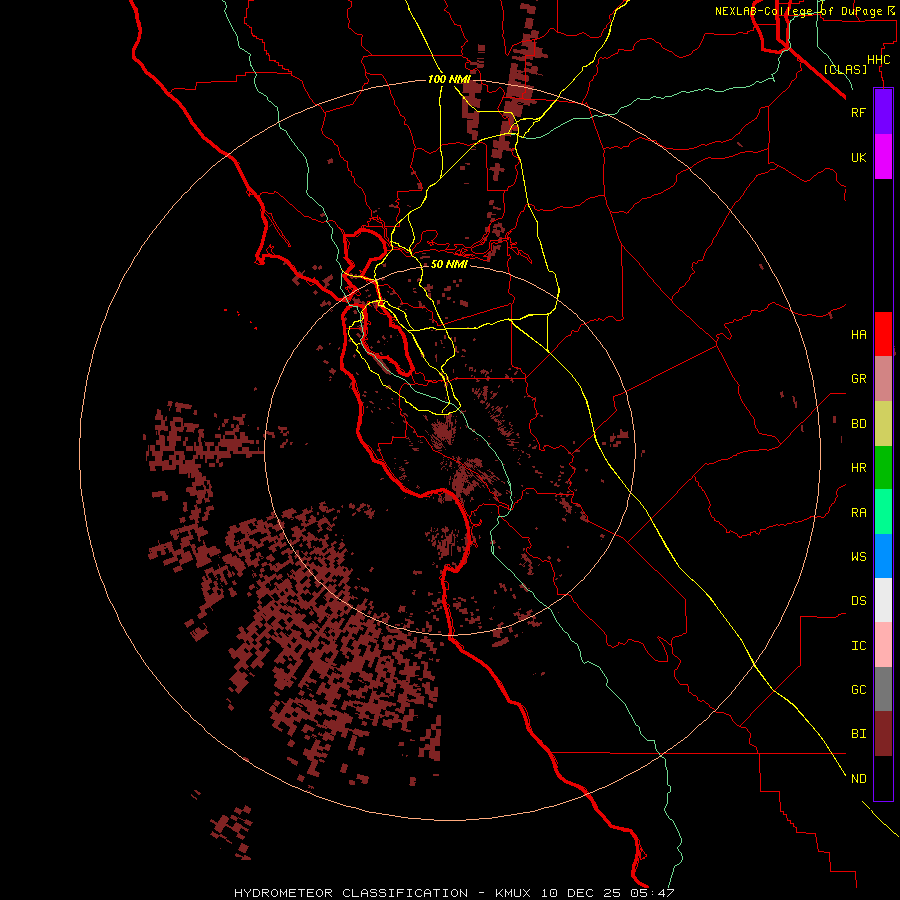Click the RF purple legend swatch
This screenshot has height=900, width=900.
[x=883, y=112]
